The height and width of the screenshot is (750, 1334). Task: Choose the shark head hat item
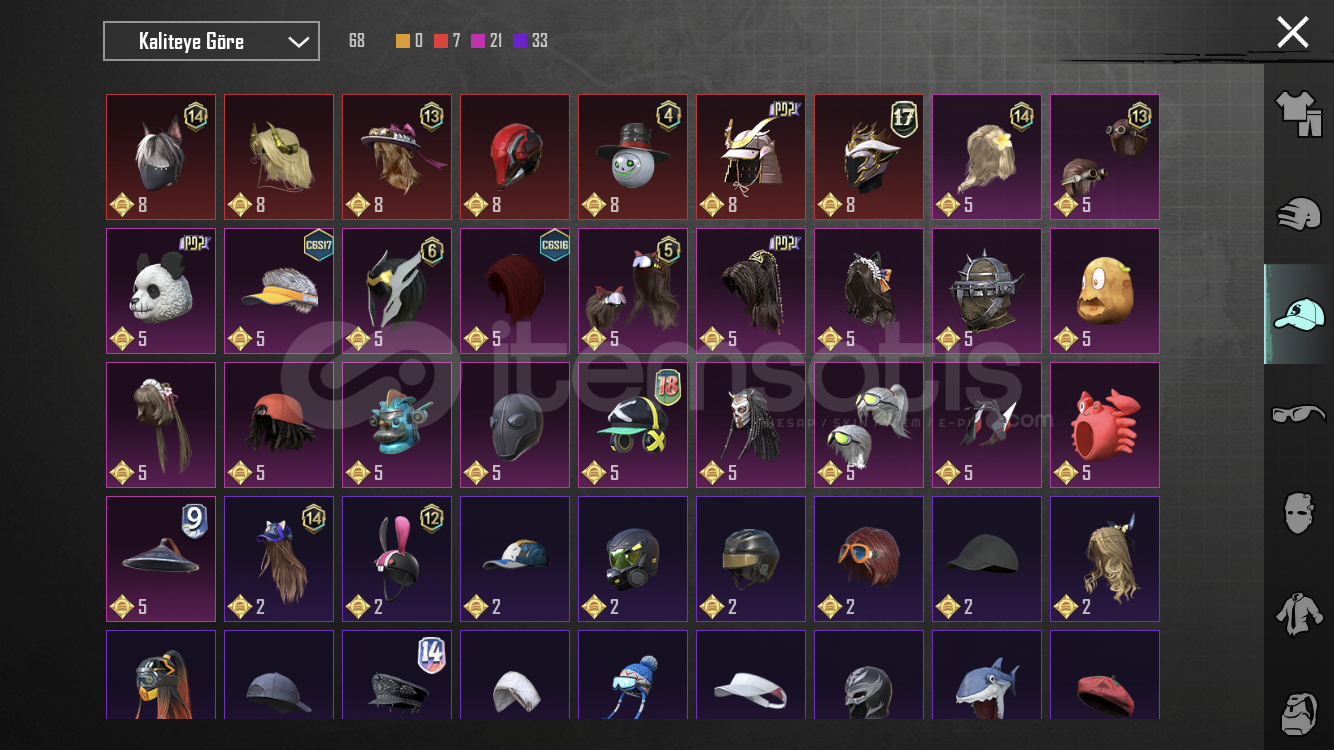(x=986, y=675)
